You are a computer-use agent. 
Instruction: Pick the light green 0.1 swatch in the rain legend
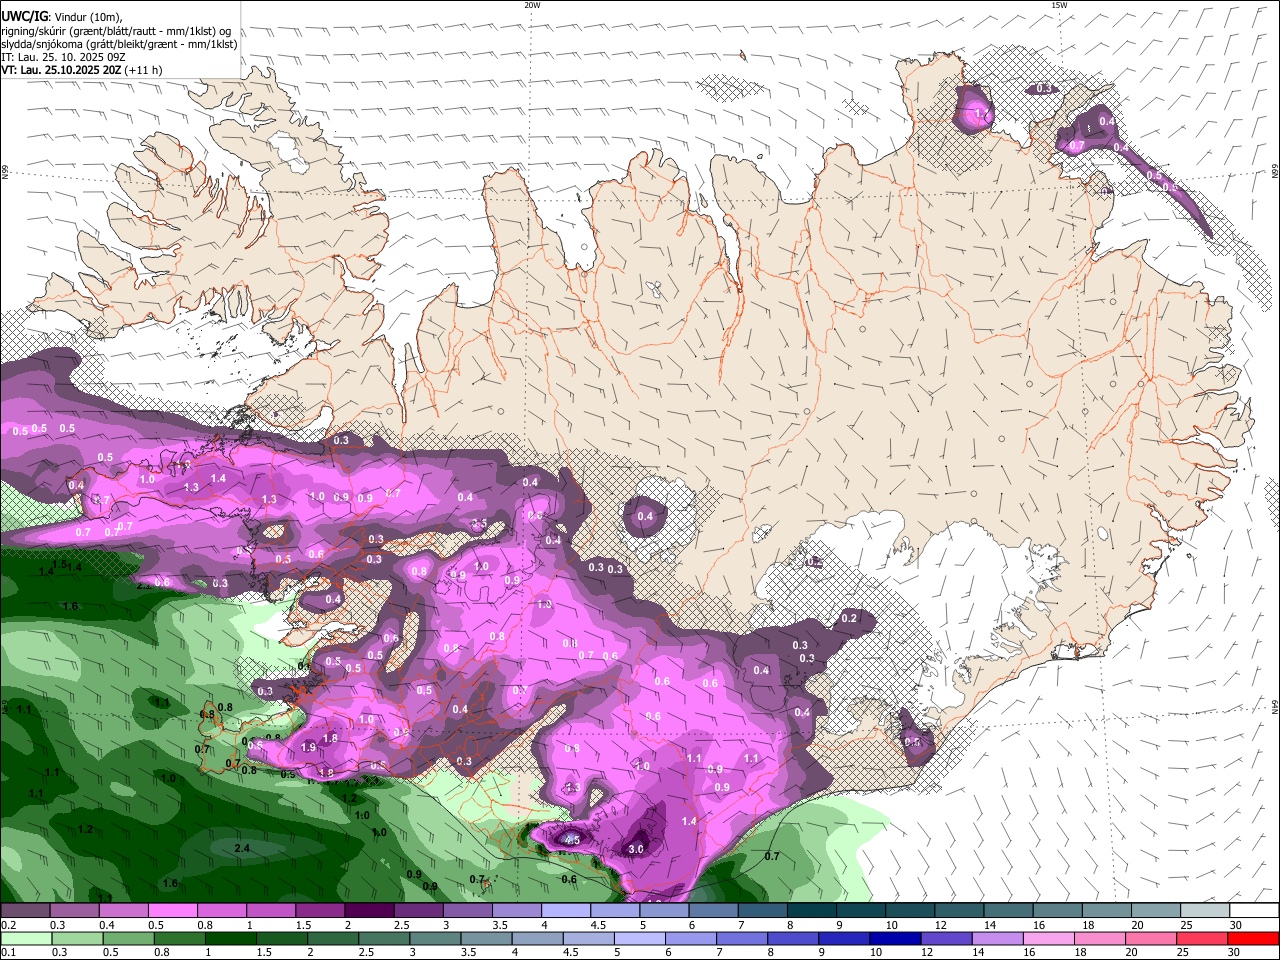[x=25, y=938]
